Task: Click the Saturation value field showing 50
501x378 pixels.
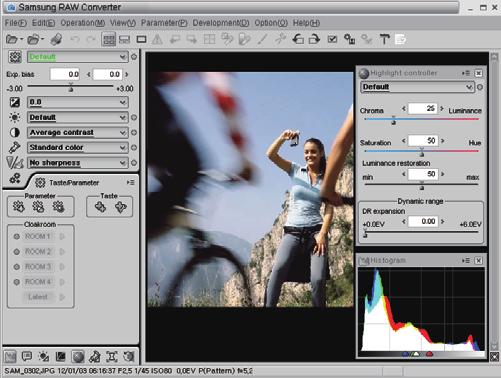Action: pos(423,140)
